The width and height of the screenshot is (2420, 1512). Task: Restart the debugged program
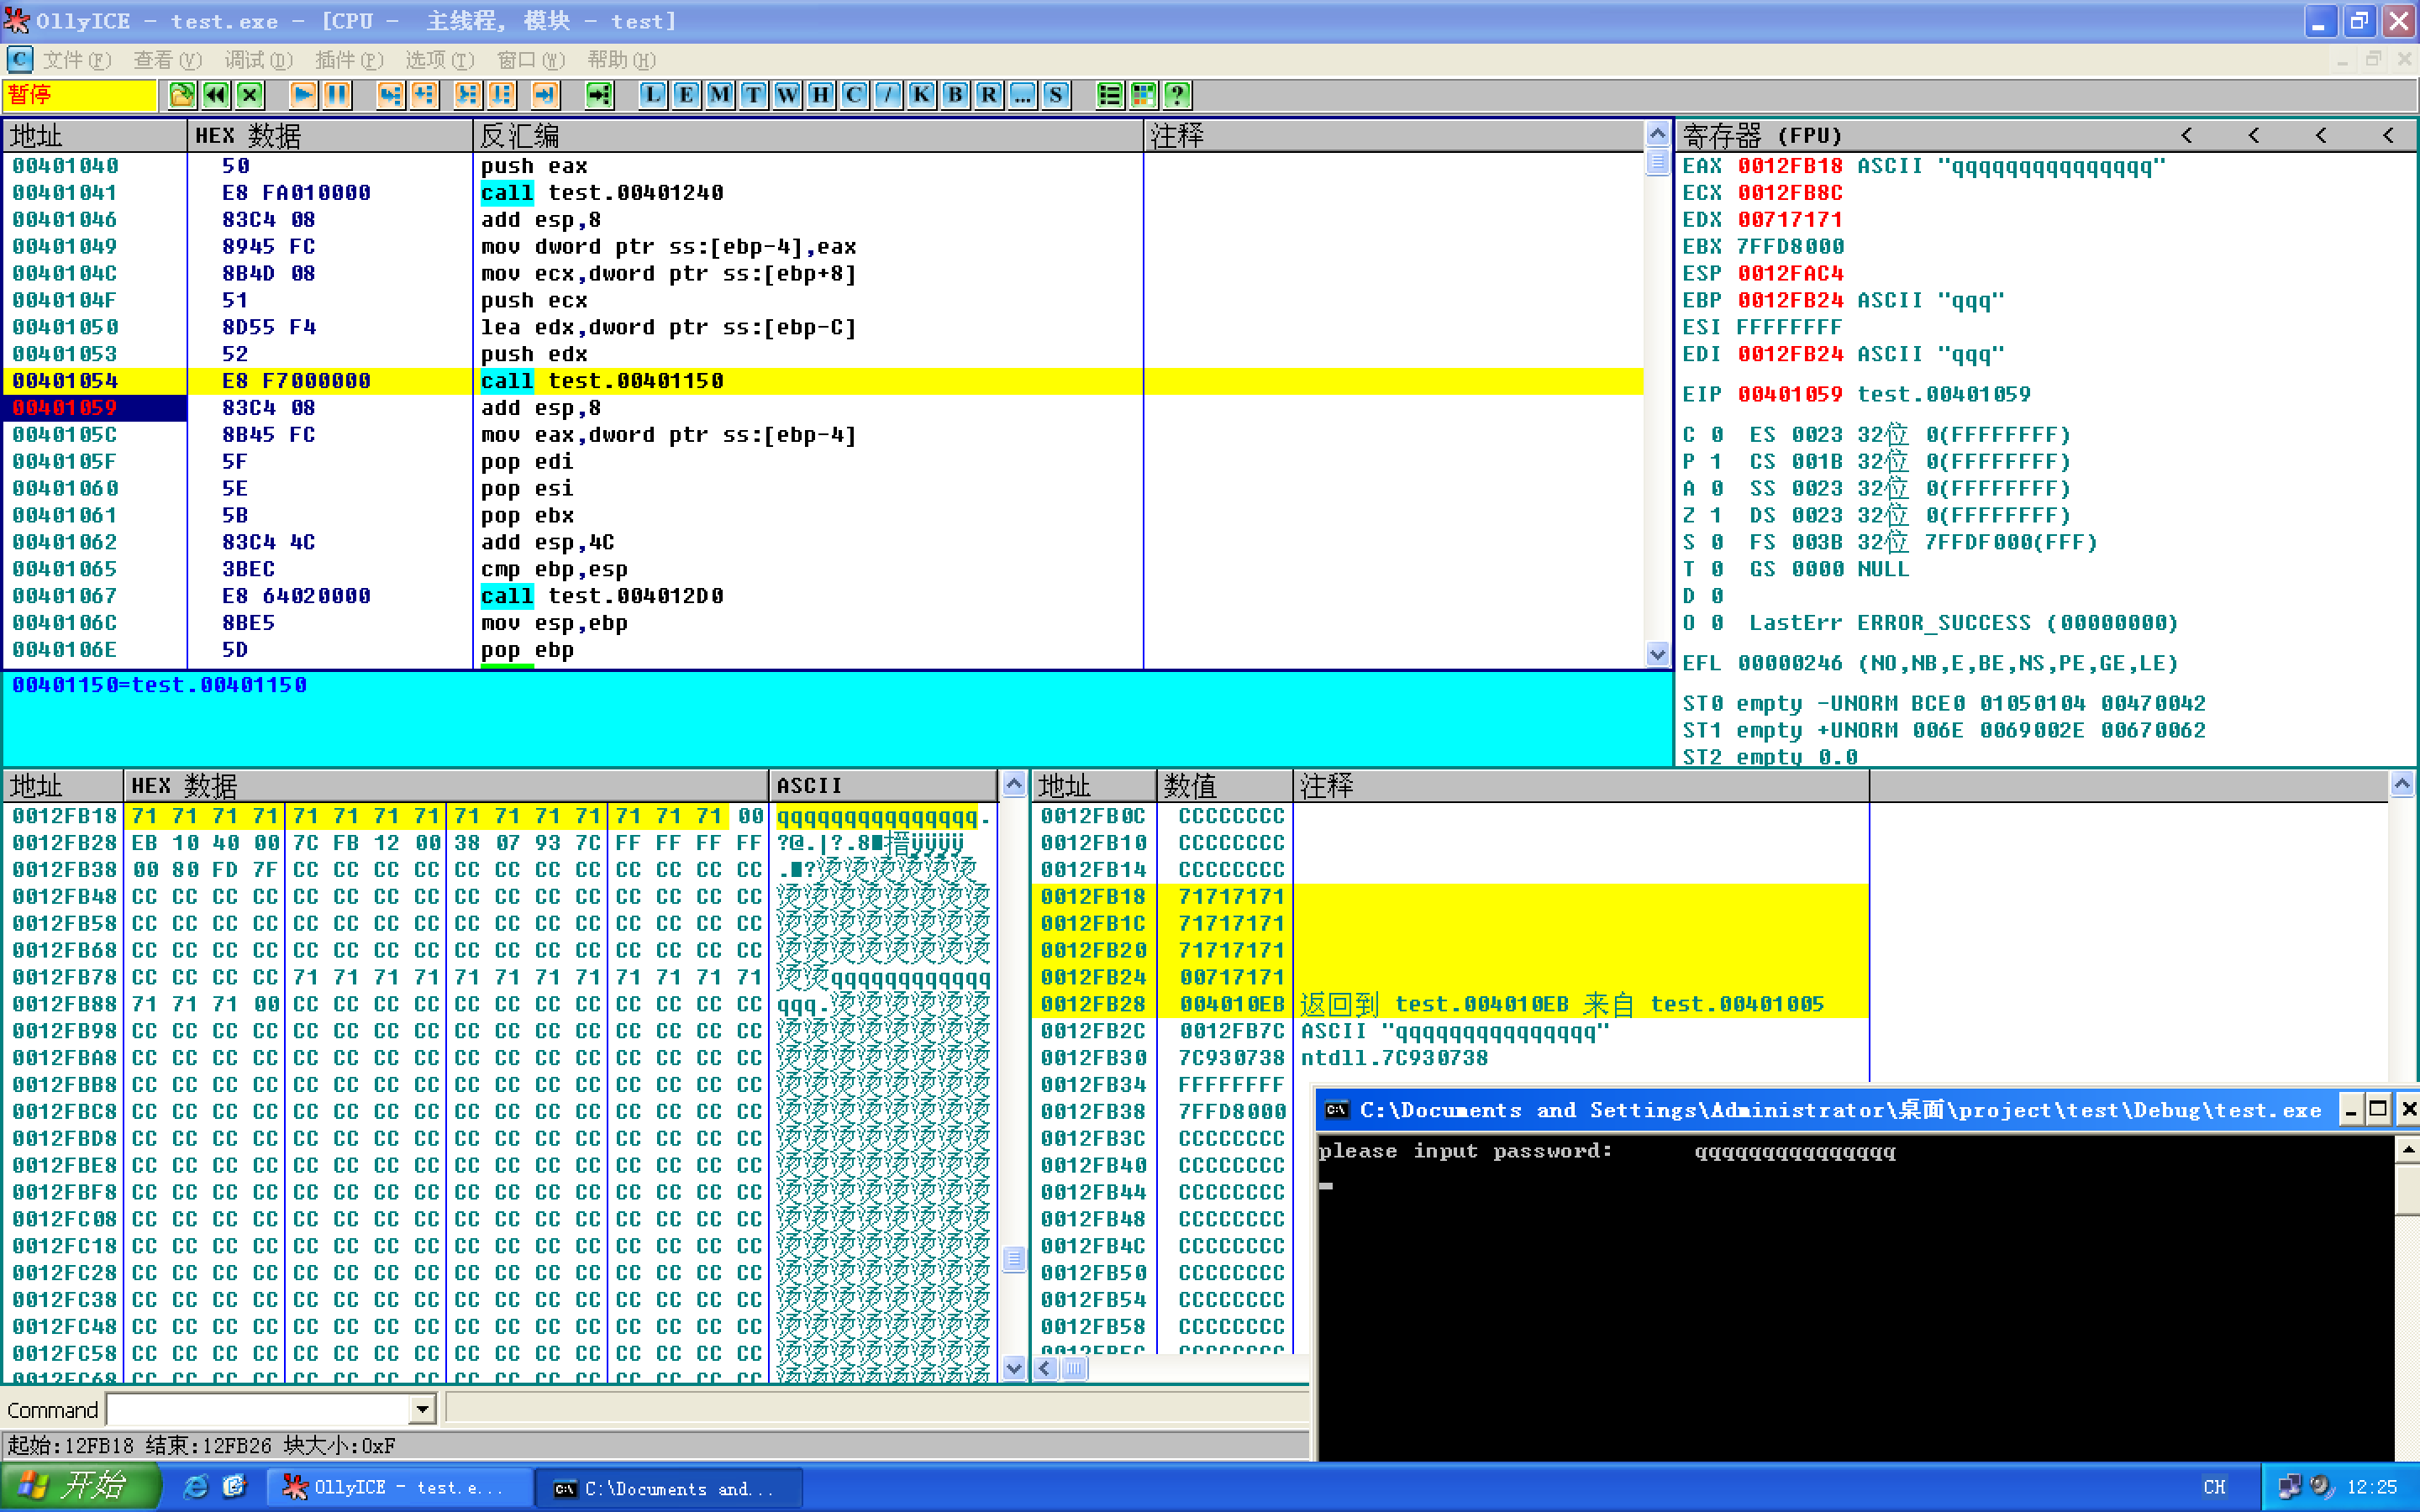click(216, 95)
